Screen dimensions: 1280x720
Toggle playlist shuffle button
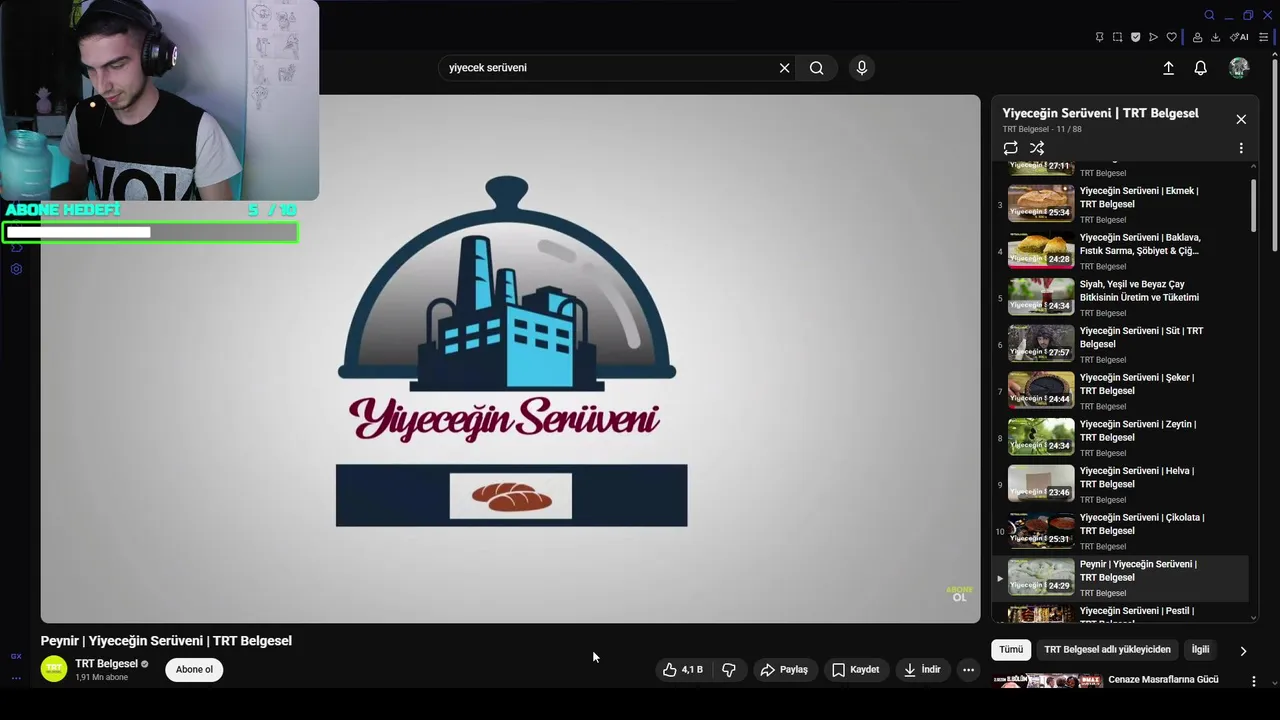coord(1037,148)
